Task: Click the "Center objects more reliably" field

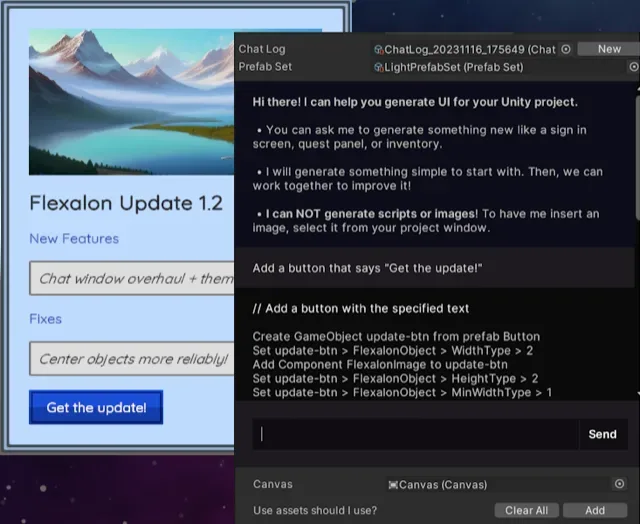Action: [133, 358]
